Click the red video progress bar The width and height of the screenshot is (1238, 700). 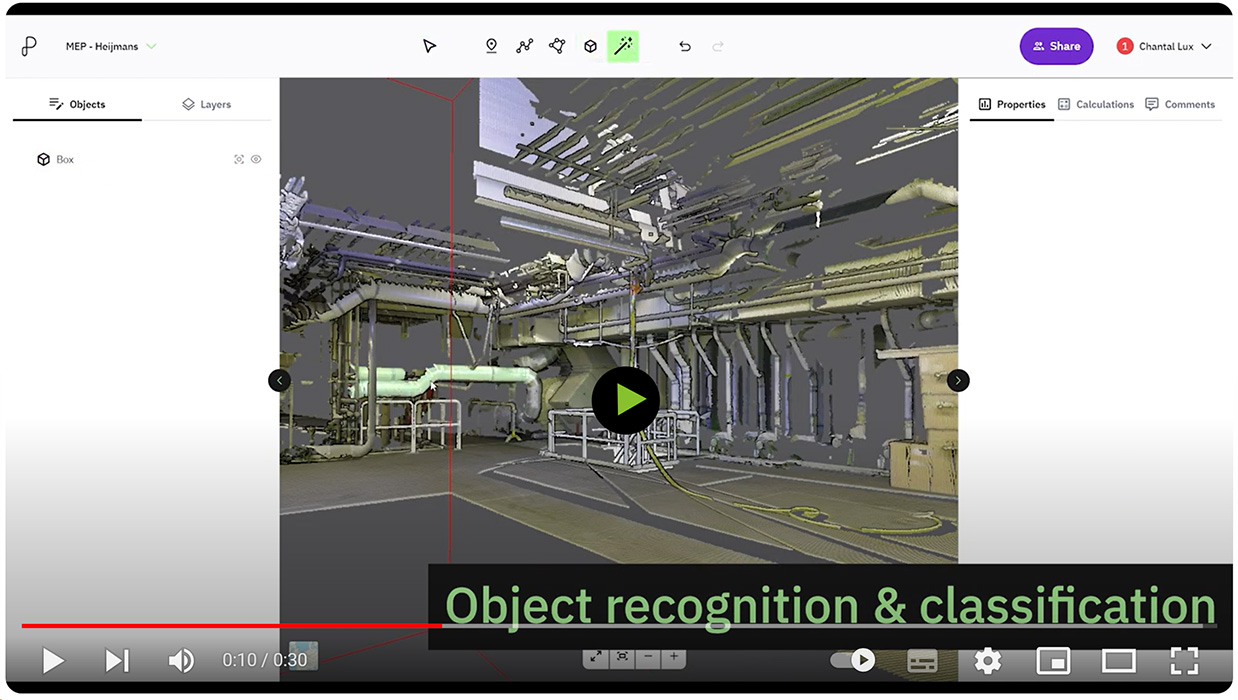coord(230,626)
